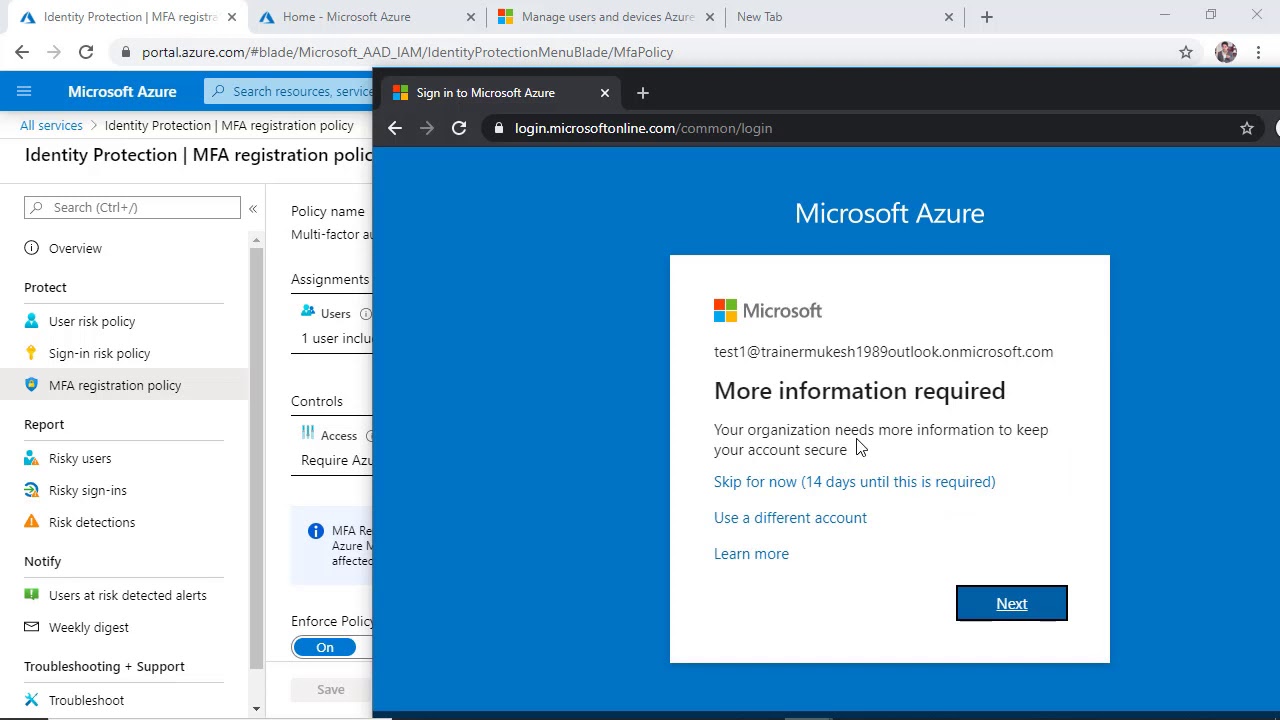Click the main browser address bar
This screenshot has width=1280, height=720.
click(x=640, y=52)
